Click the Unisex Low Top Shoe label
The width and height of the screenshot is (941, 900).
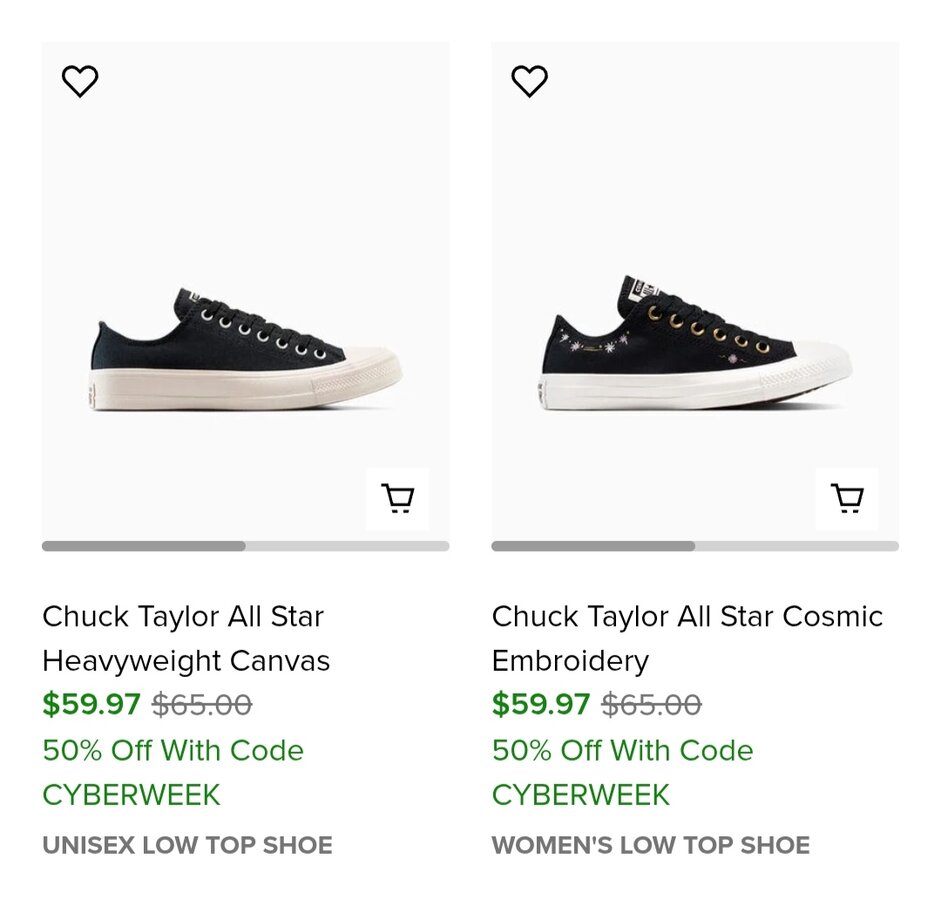(x=187, y=845)
